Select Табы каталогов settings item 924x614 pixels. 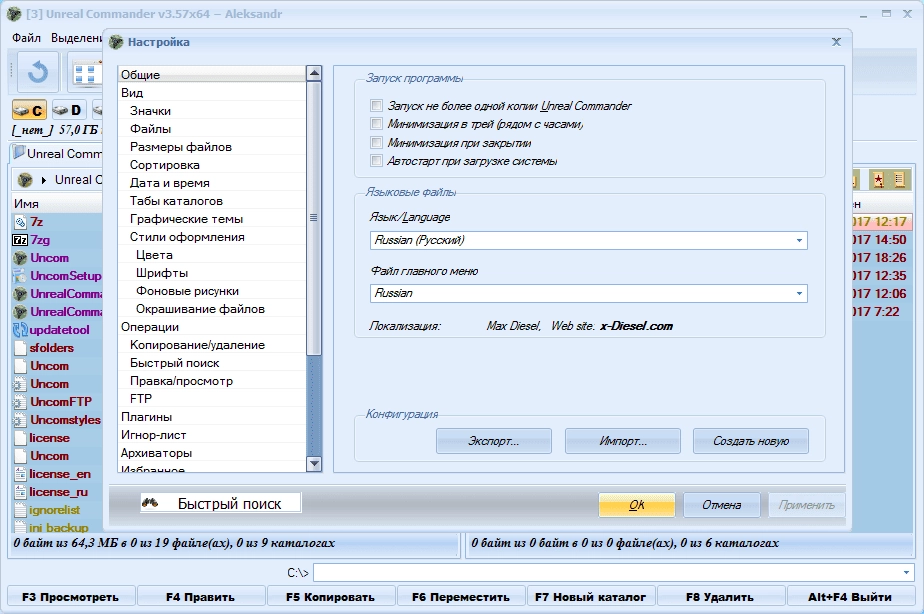[212, 201]
